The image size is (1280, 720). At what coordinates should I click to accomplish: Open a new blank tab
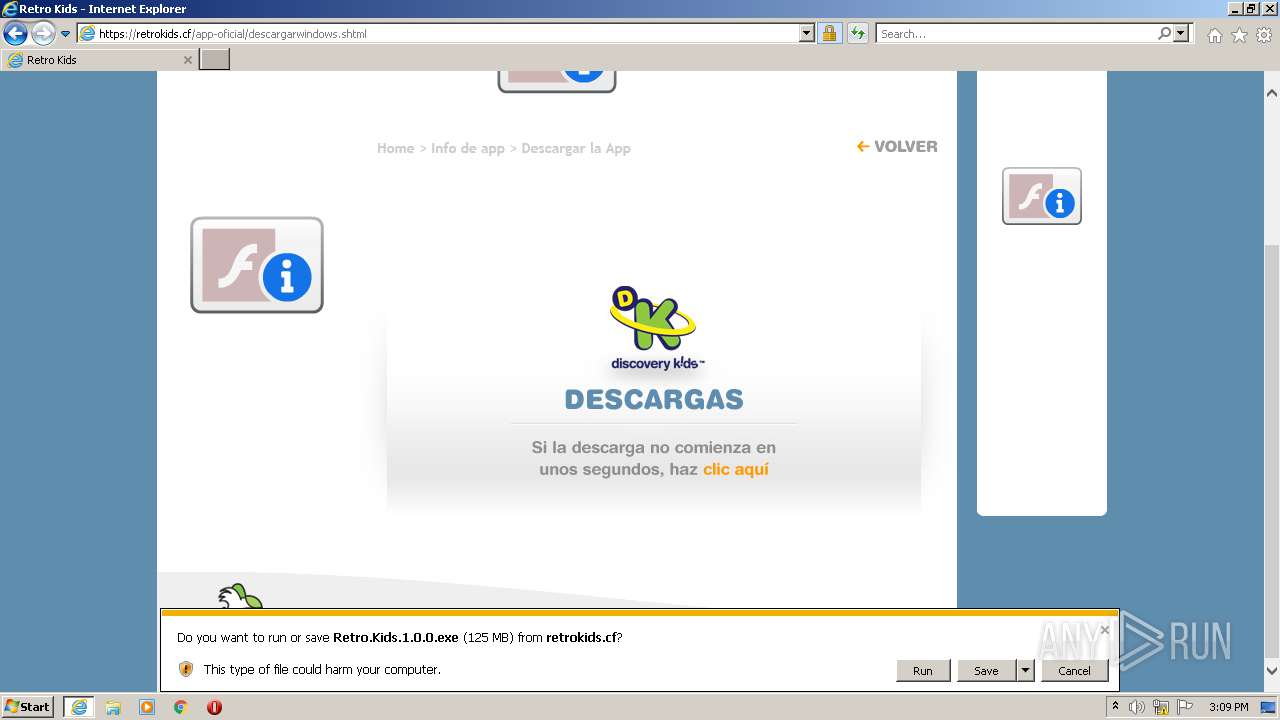(215, 60)
